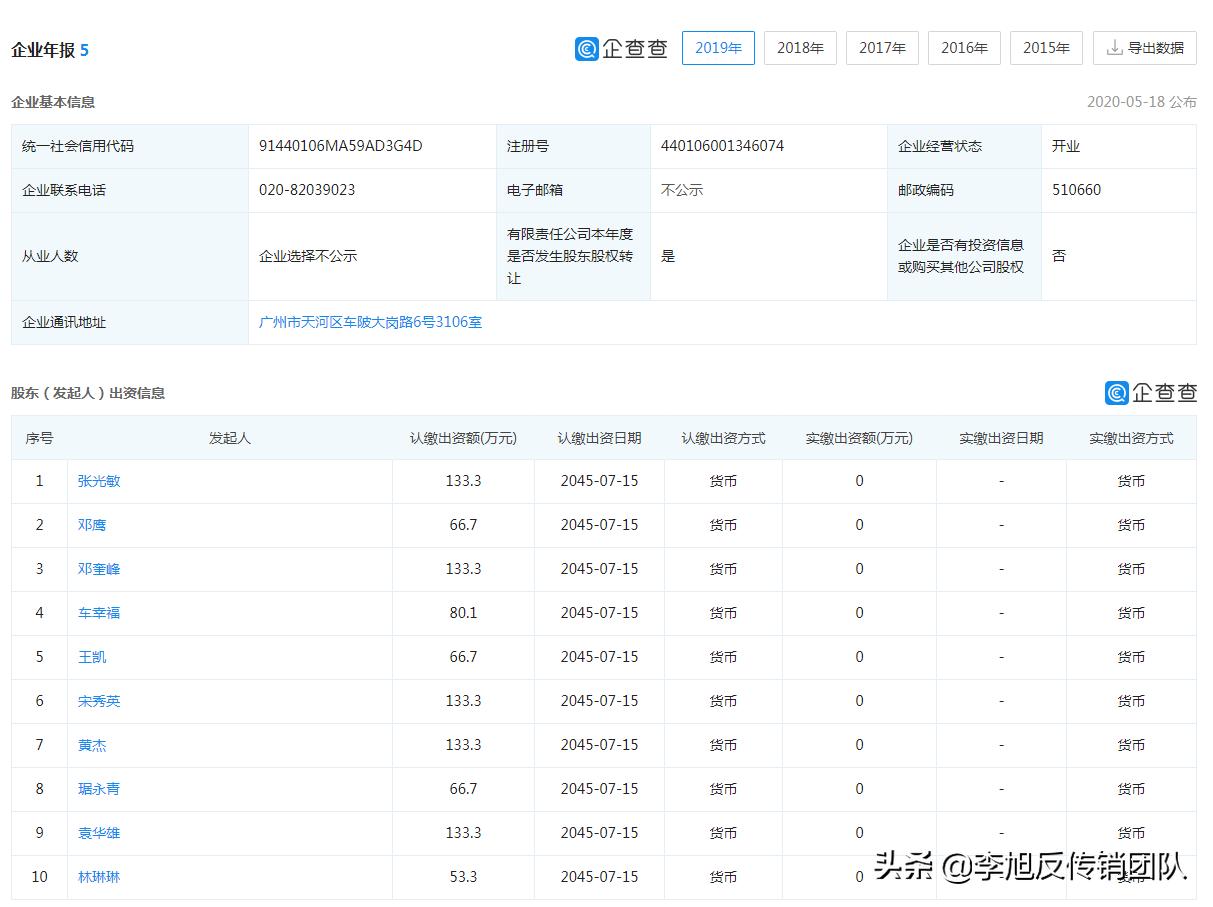Open shareholder page for 邓奎峰

coord(98,569)
